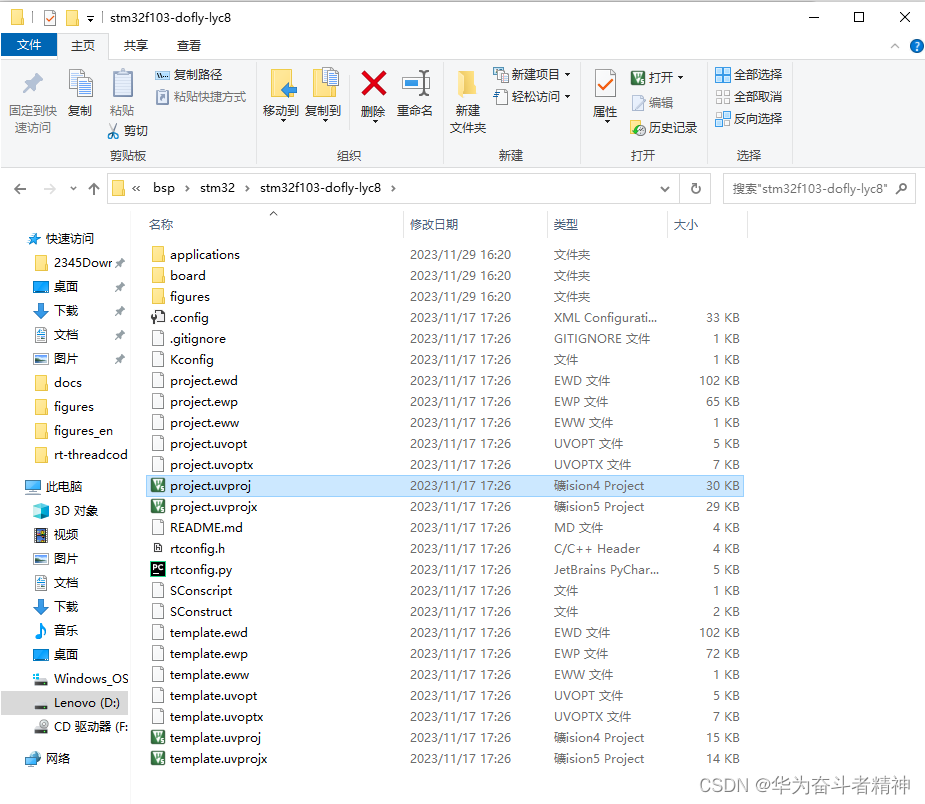The image size is (925, 804).
Task: Click the 删除 (Delete) icon
Action: coord(372,88)
